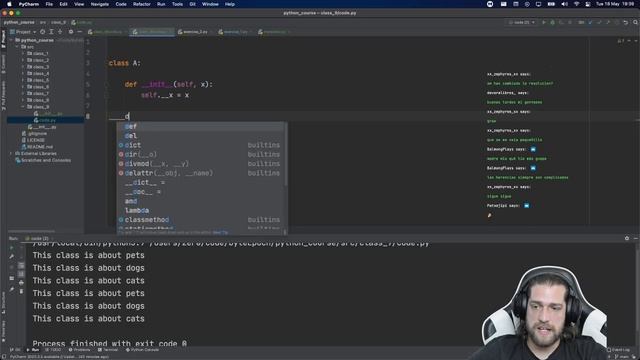Screen dimensions: 640x360
Task: Click the print icon in Run panel
Action: click(21, 282)
